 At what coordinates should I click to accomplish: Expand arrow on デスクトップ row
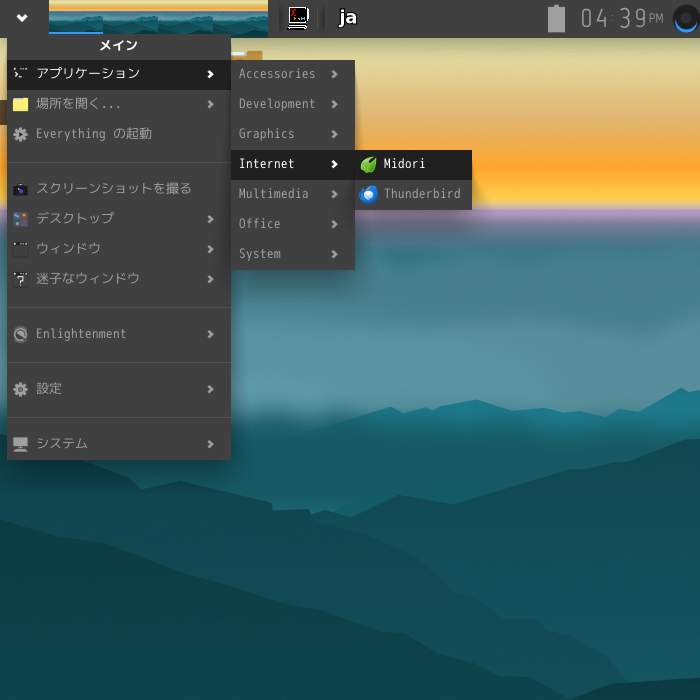pyautogui.click(x=211, y=219)
